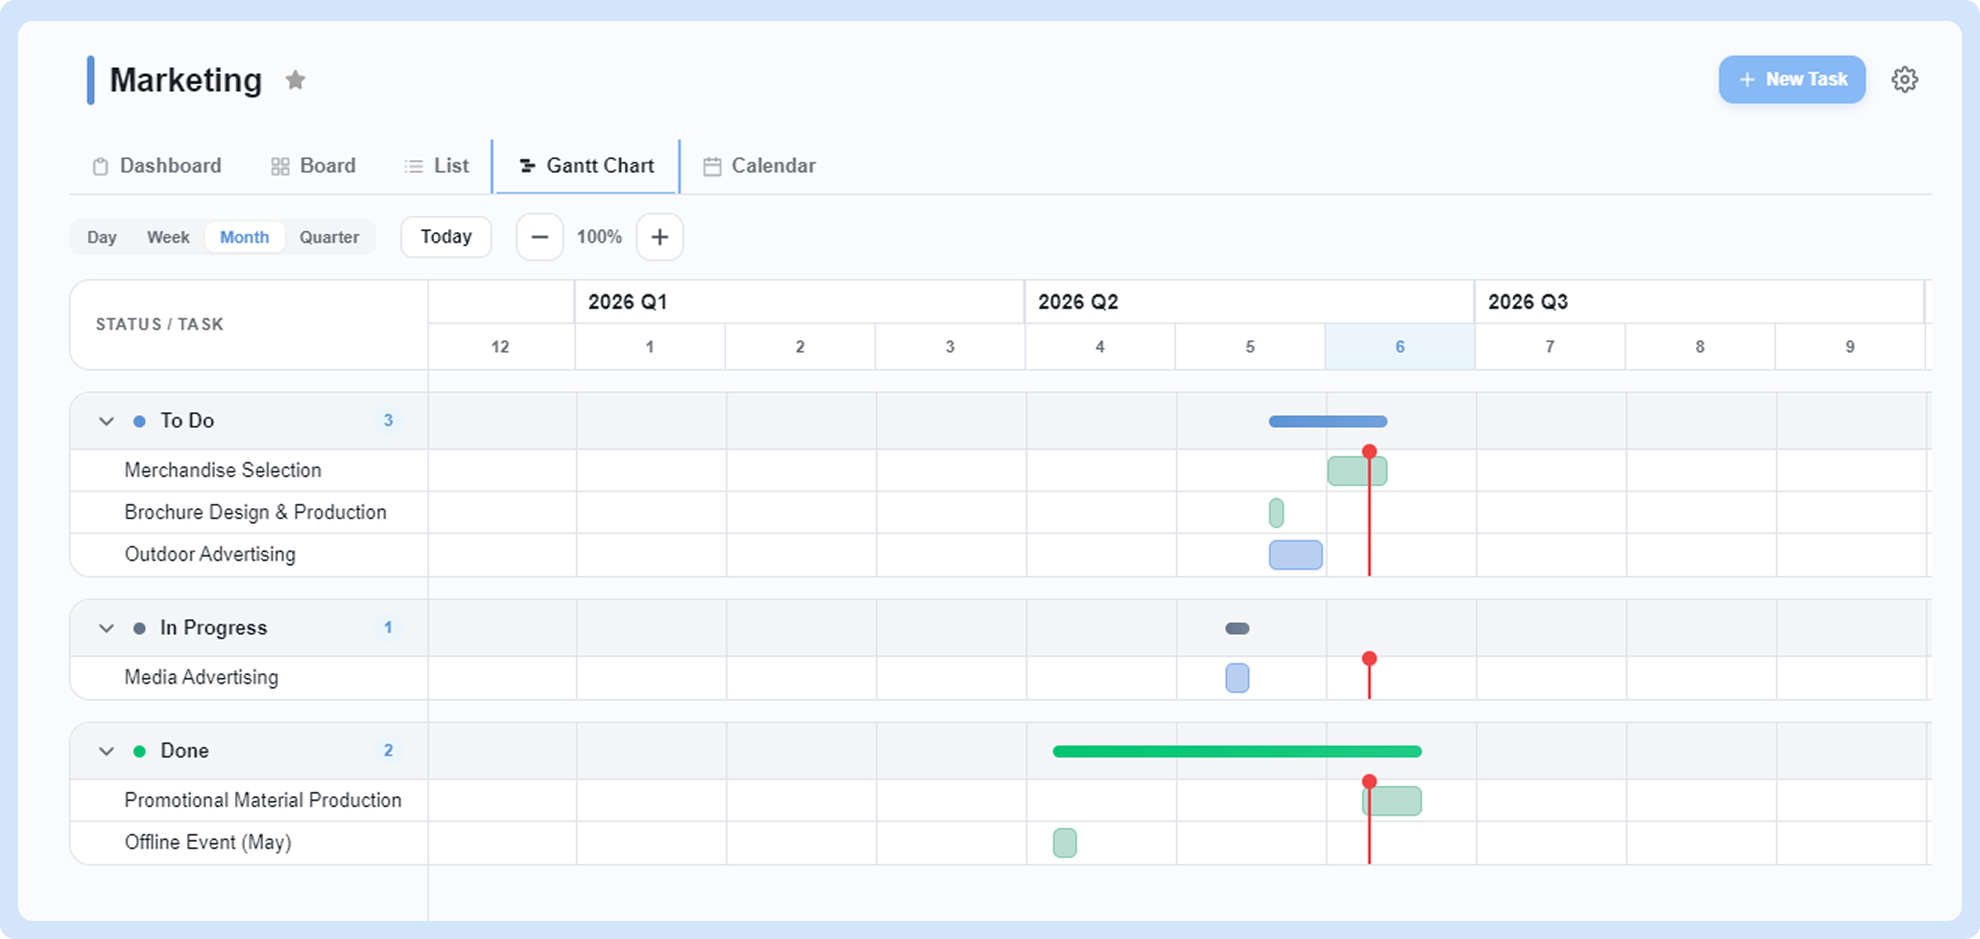
Task: Select the Week timescale option
Action: click(168, 237)
